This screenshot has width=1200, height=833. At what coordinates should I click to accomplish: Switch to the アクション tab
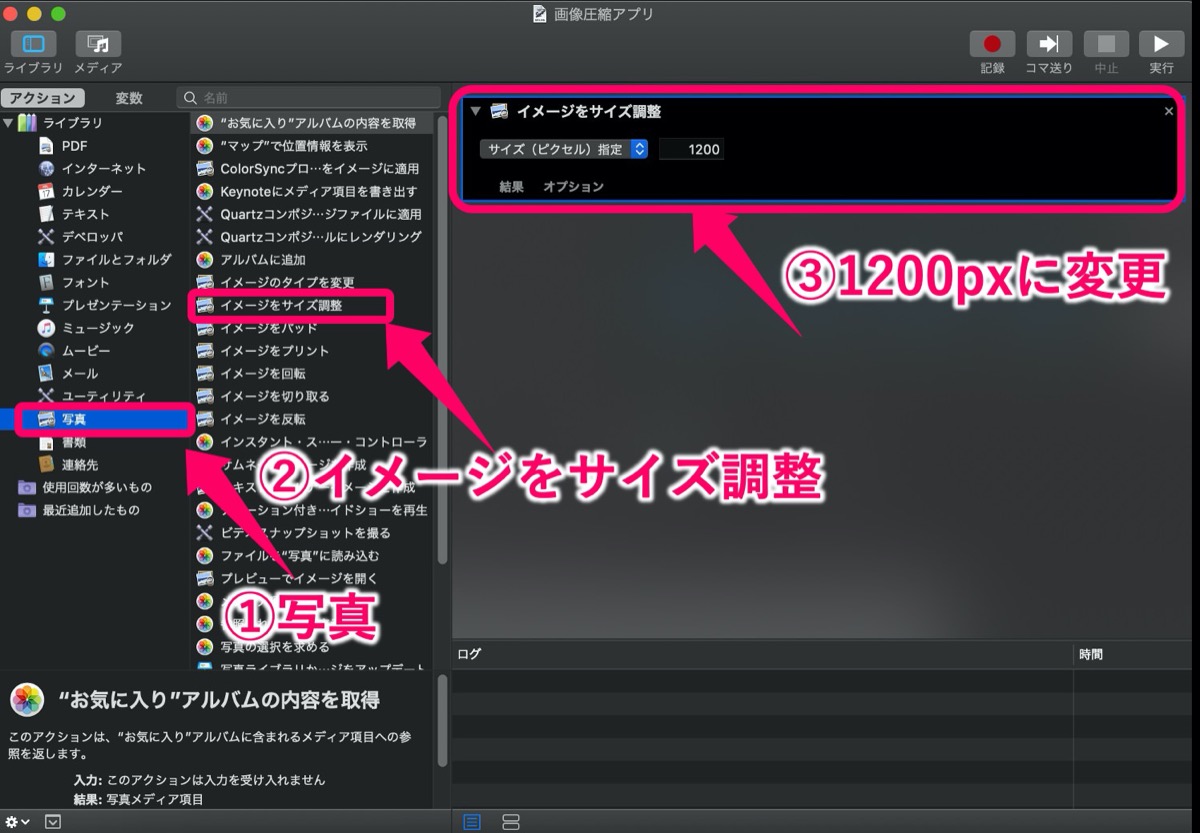43,98
